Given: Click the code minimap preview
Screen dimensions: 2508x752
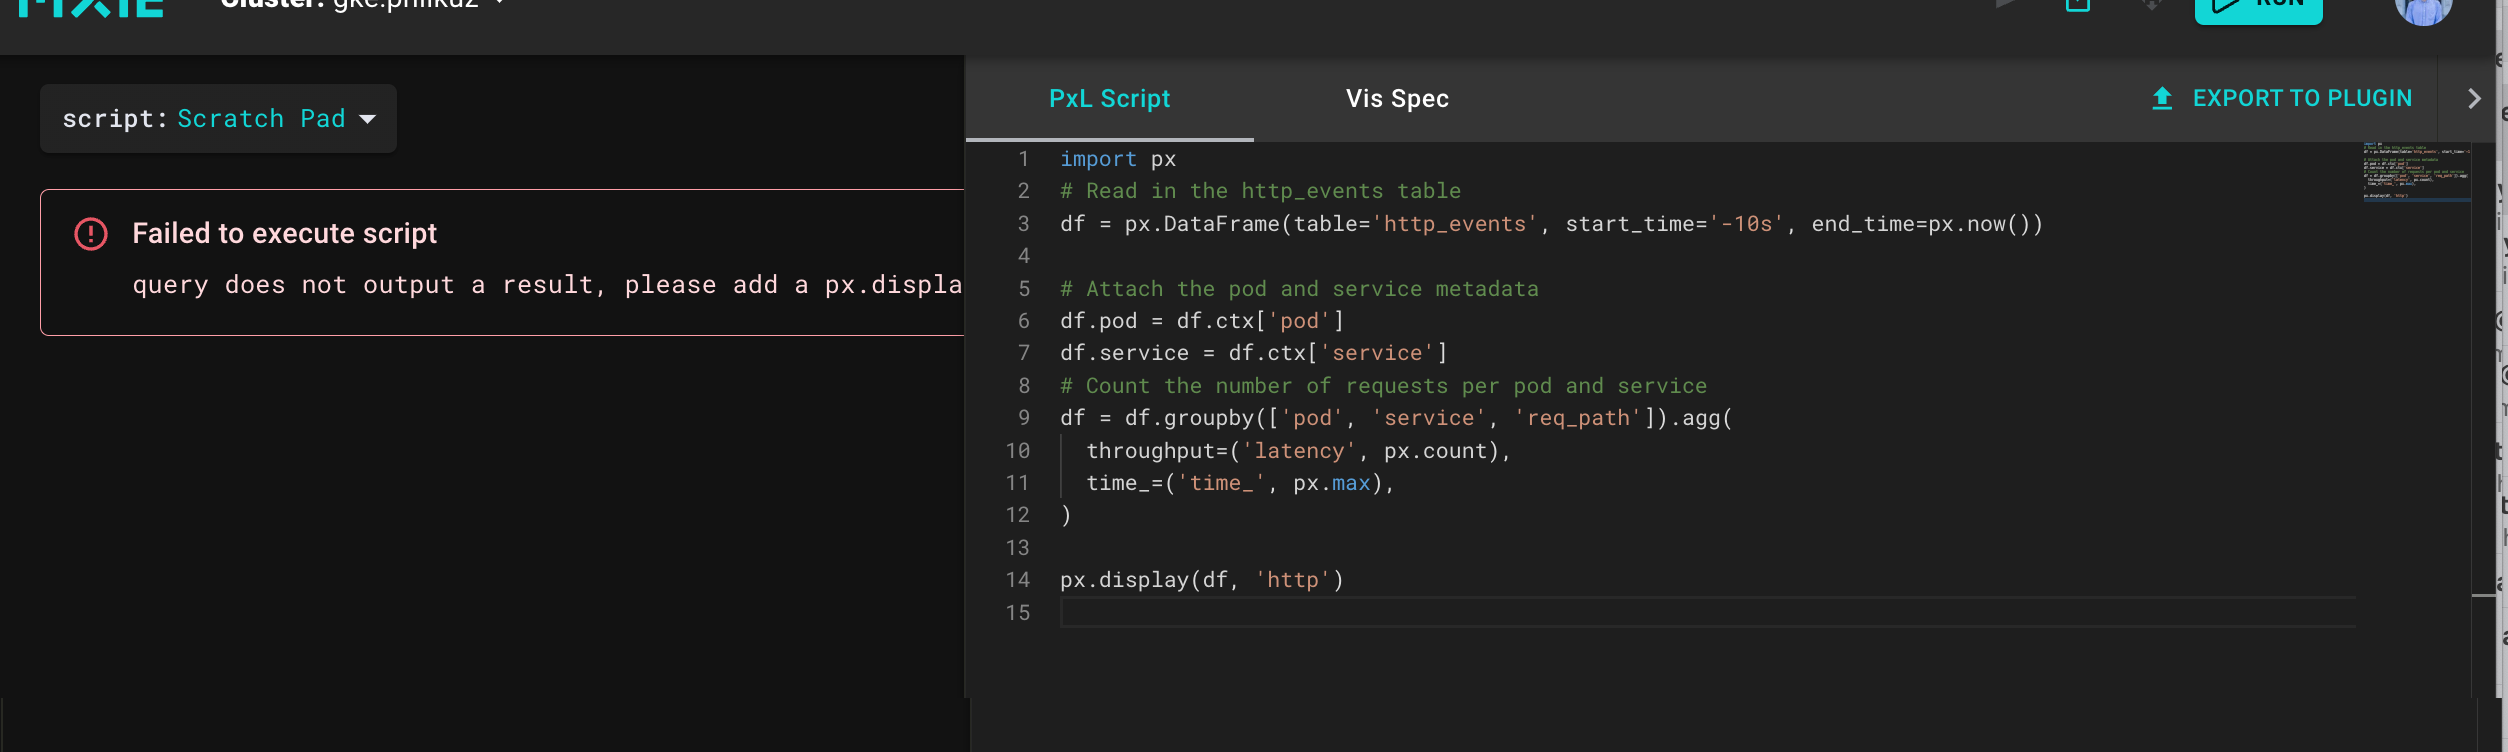Looking at the screenshot, I should click(x=2415, y=172).
